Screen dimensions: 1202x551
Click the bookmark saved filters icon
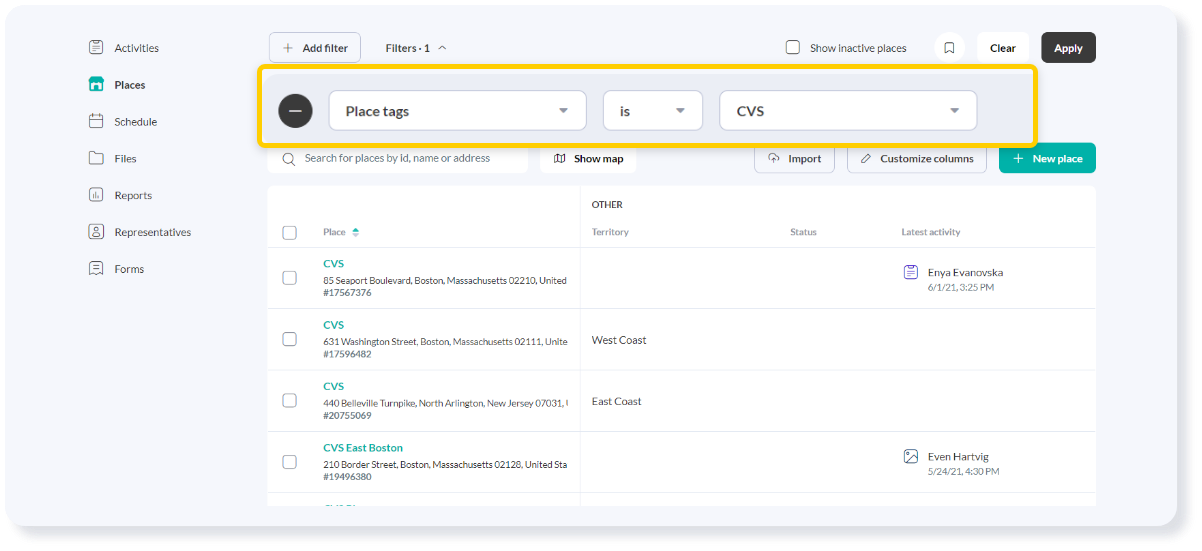(949, 48)
